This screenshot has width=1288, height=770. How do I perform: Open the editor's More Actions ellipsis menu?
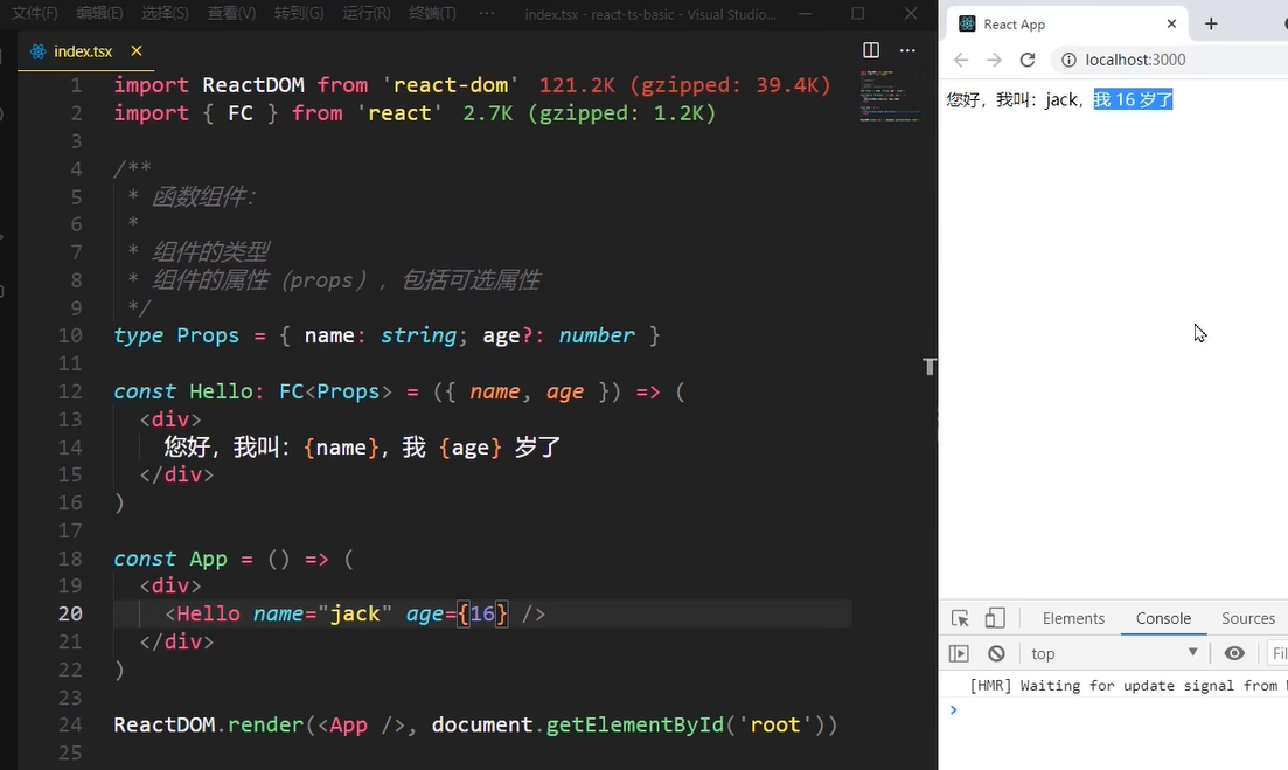[x=907, y=50]
